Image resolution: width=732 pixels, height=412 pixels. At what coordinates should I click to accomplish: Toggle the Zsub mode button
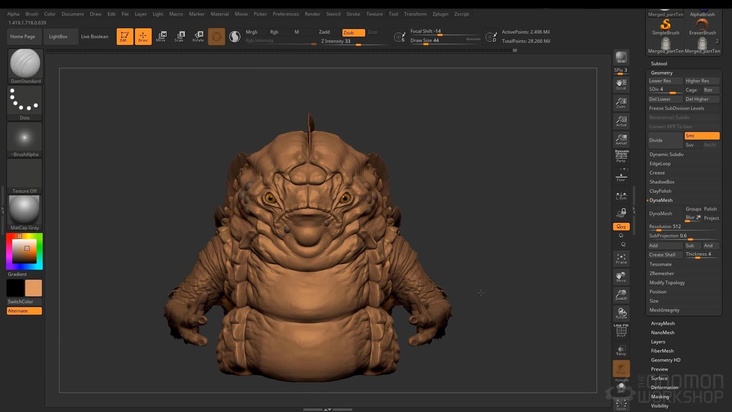[x=353, y=32]
